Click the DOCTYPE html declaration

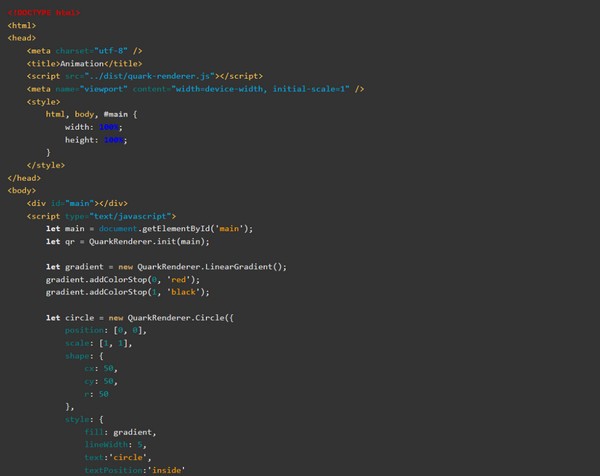pos(44,12)
